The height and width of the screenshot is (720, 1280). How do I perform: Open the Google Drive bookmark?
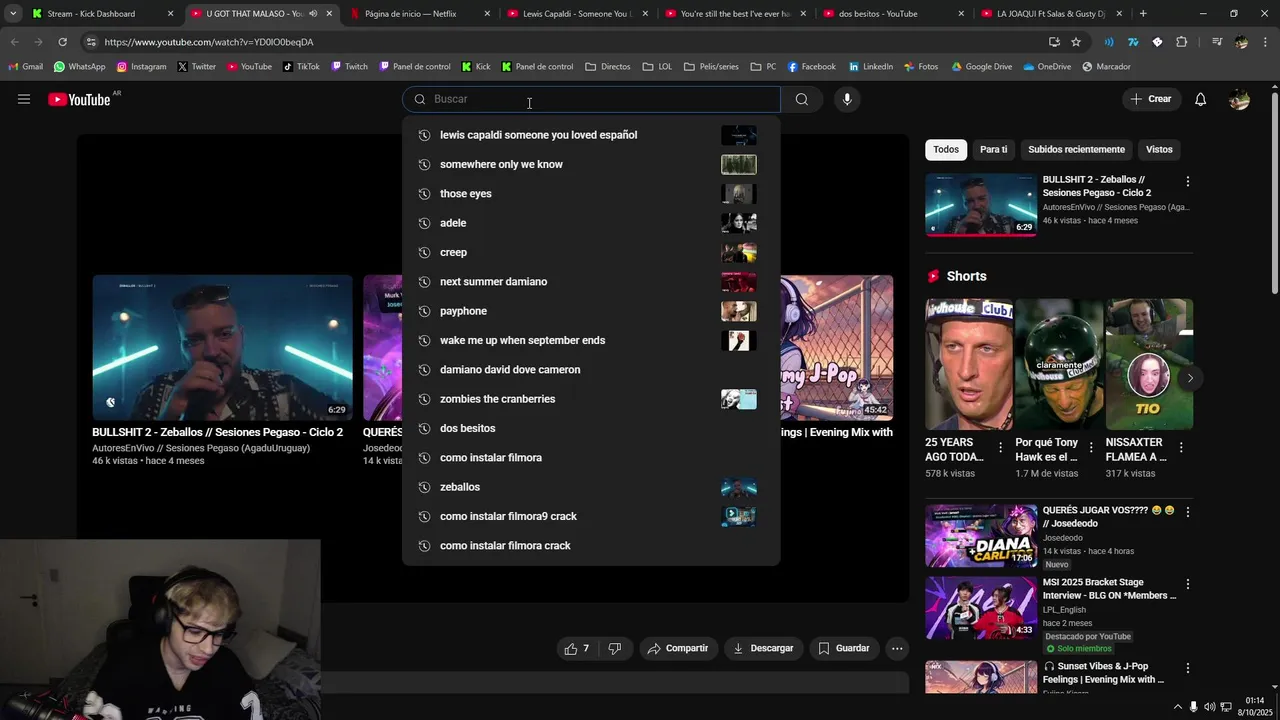(x=981, y=67)
